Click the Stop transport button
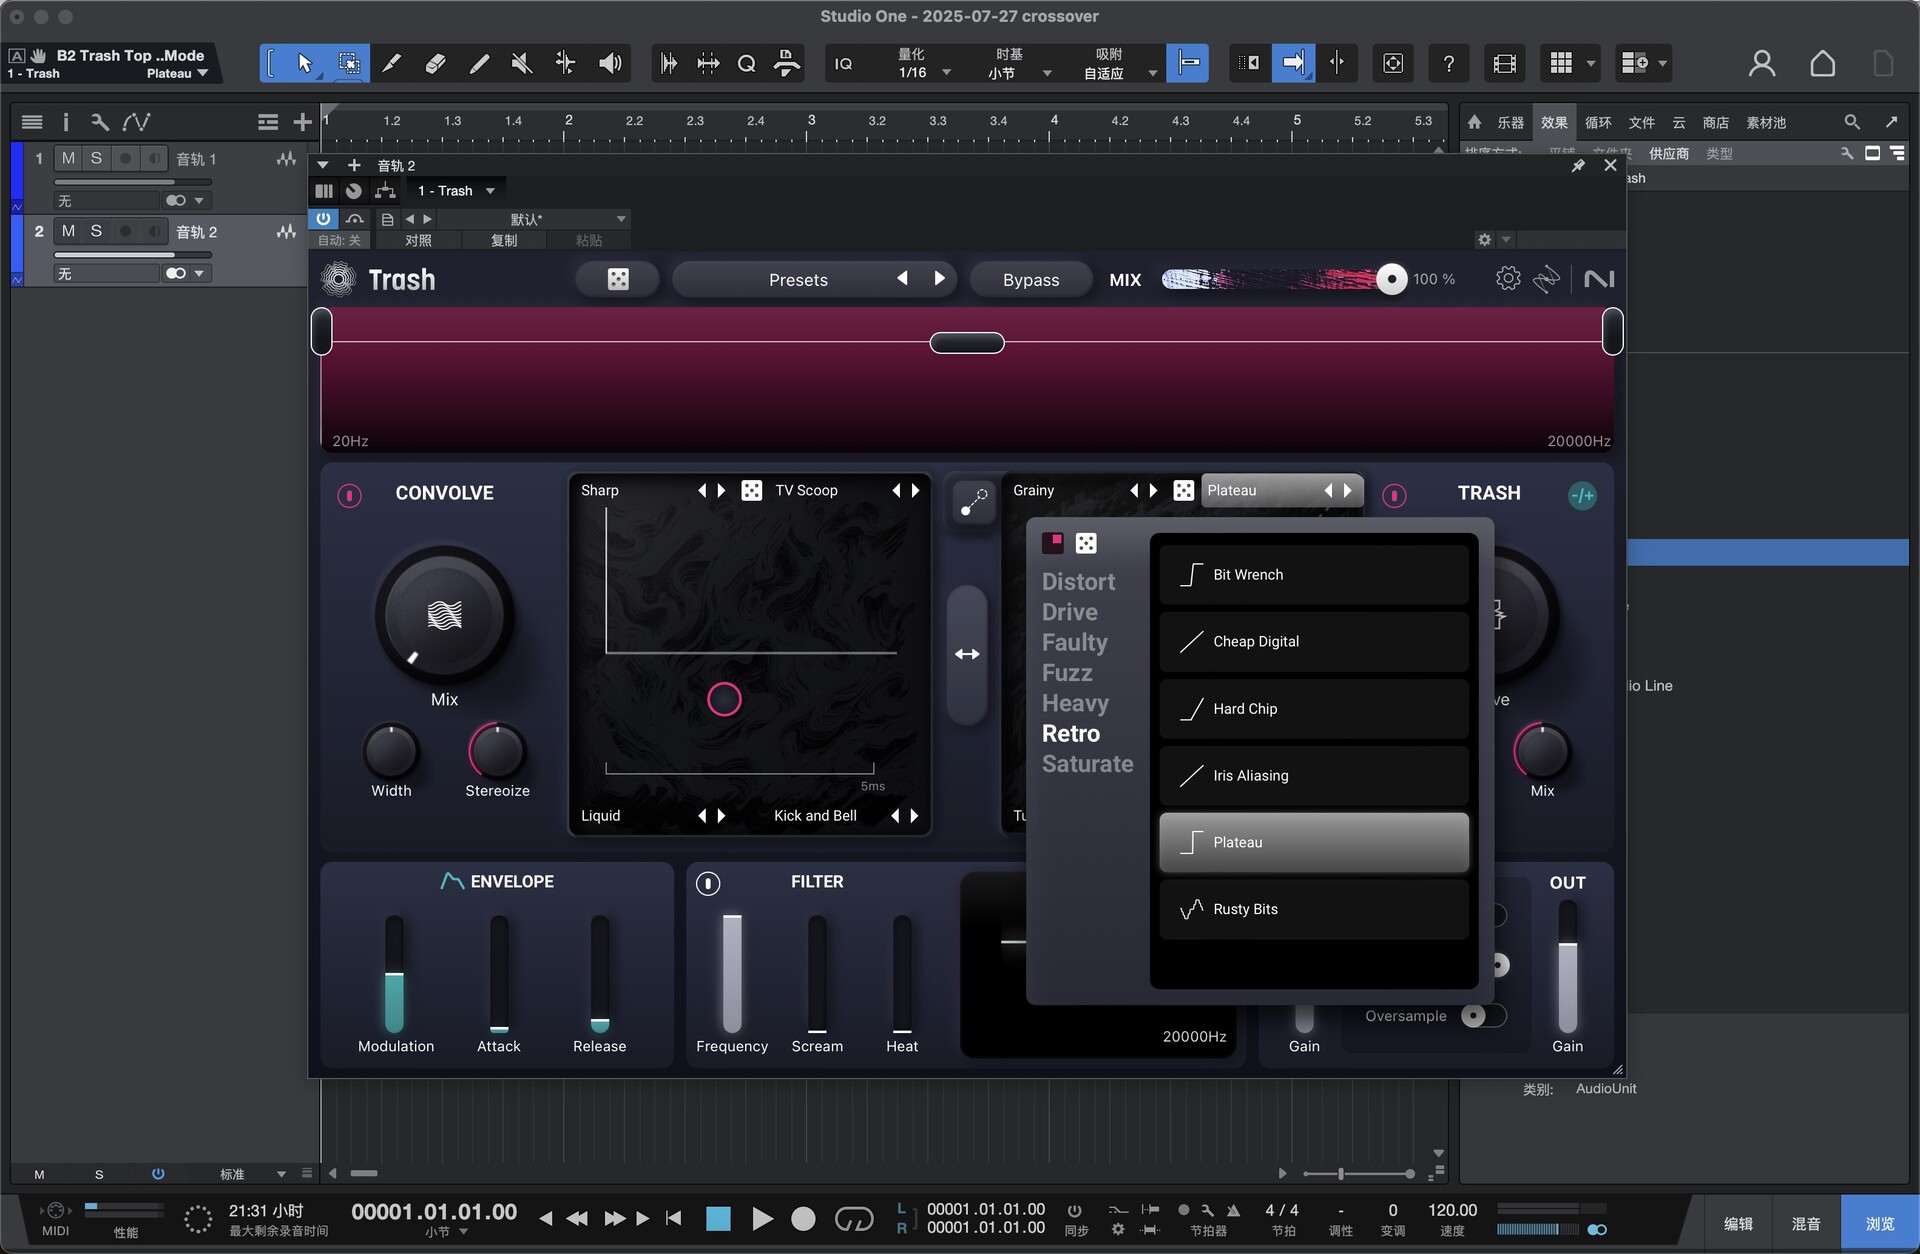Viewport: 1920px width, 1254px height. click(x=718, y=1218)
